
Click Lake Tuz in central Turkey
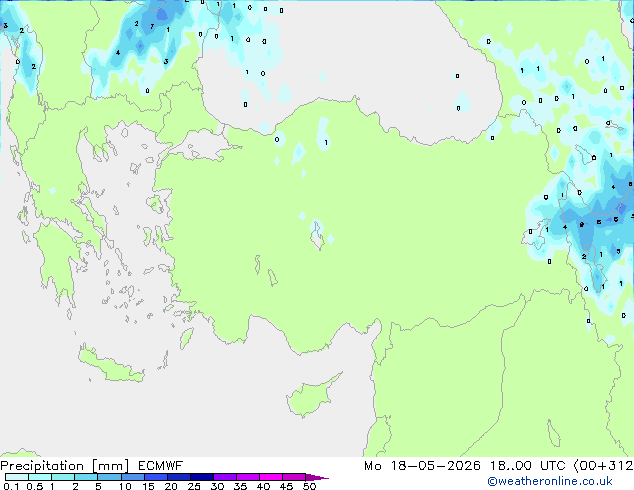pos(317,234)
